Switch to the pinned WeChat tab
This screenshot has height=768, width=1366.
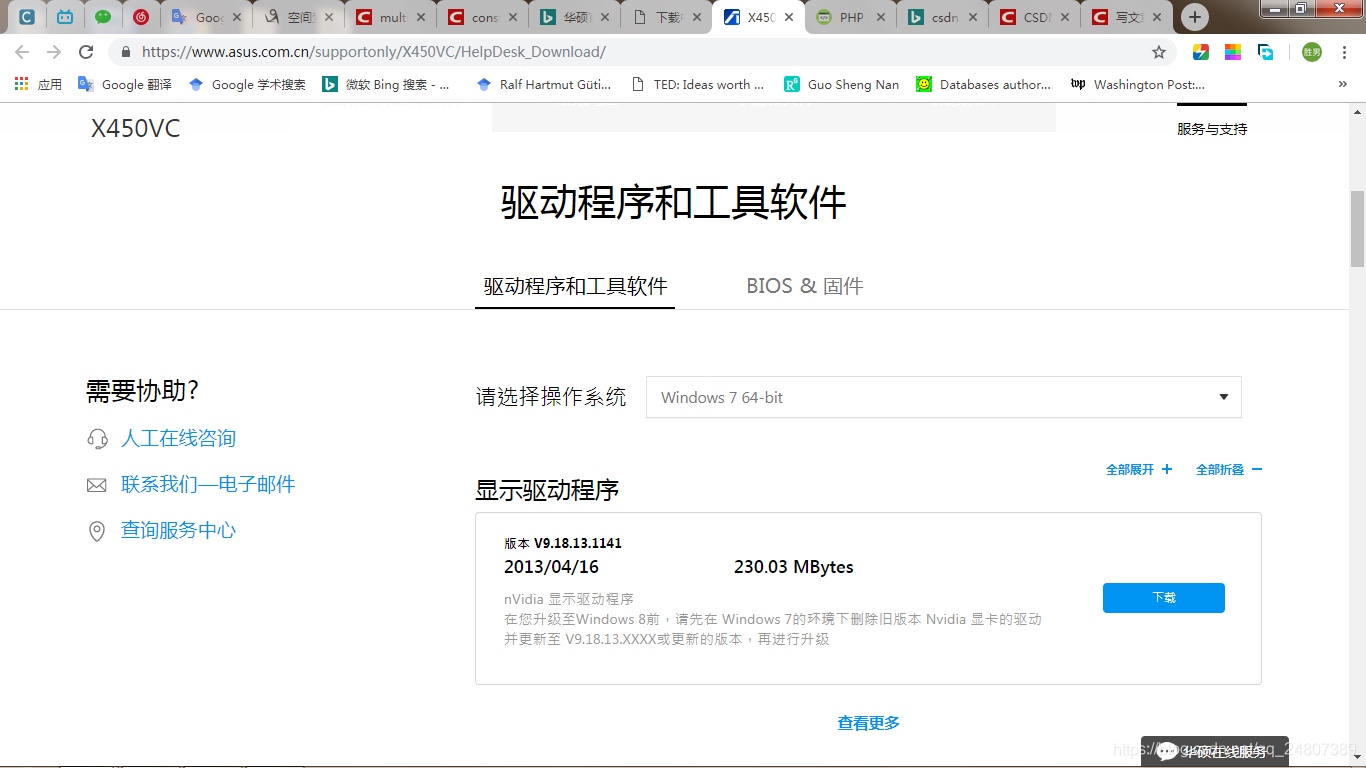(x=103, y=17)
